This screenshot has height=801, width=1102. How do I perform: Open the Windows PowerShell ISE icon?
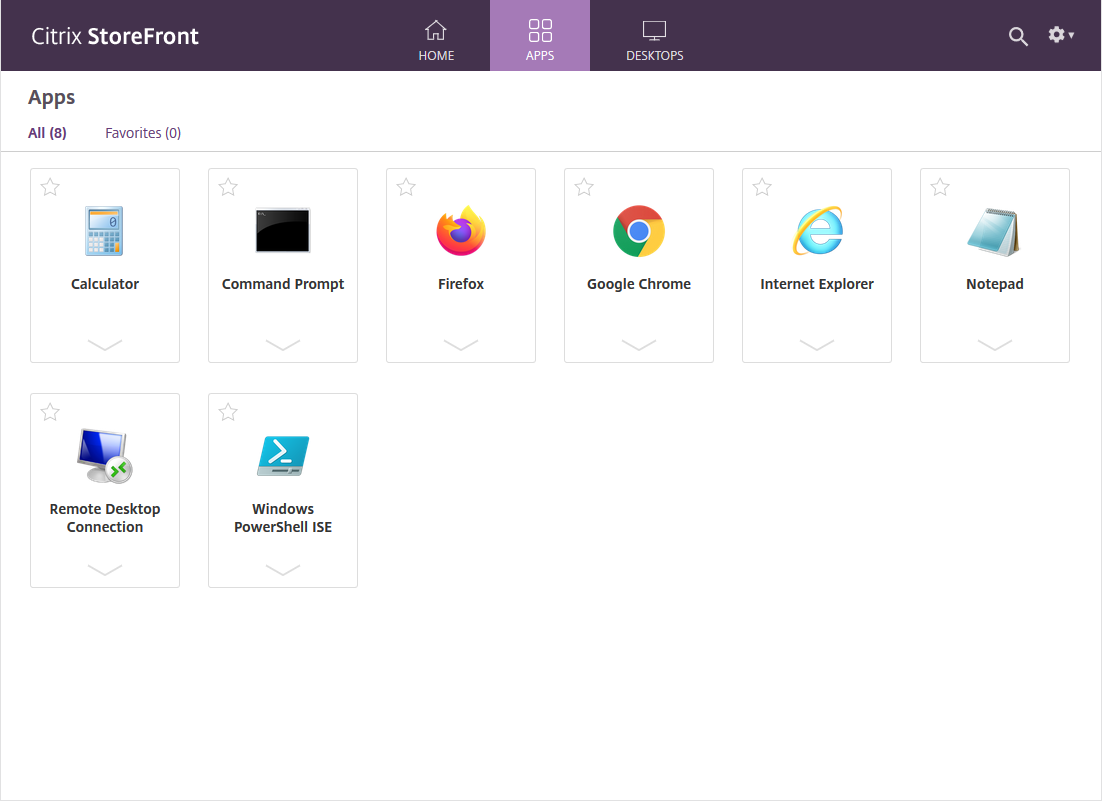click(283, 456)
